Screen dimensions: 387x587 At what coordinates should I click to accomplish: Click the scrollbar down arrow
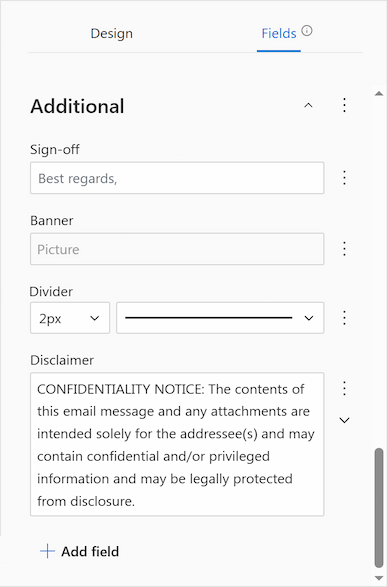[x=379, y=578]
